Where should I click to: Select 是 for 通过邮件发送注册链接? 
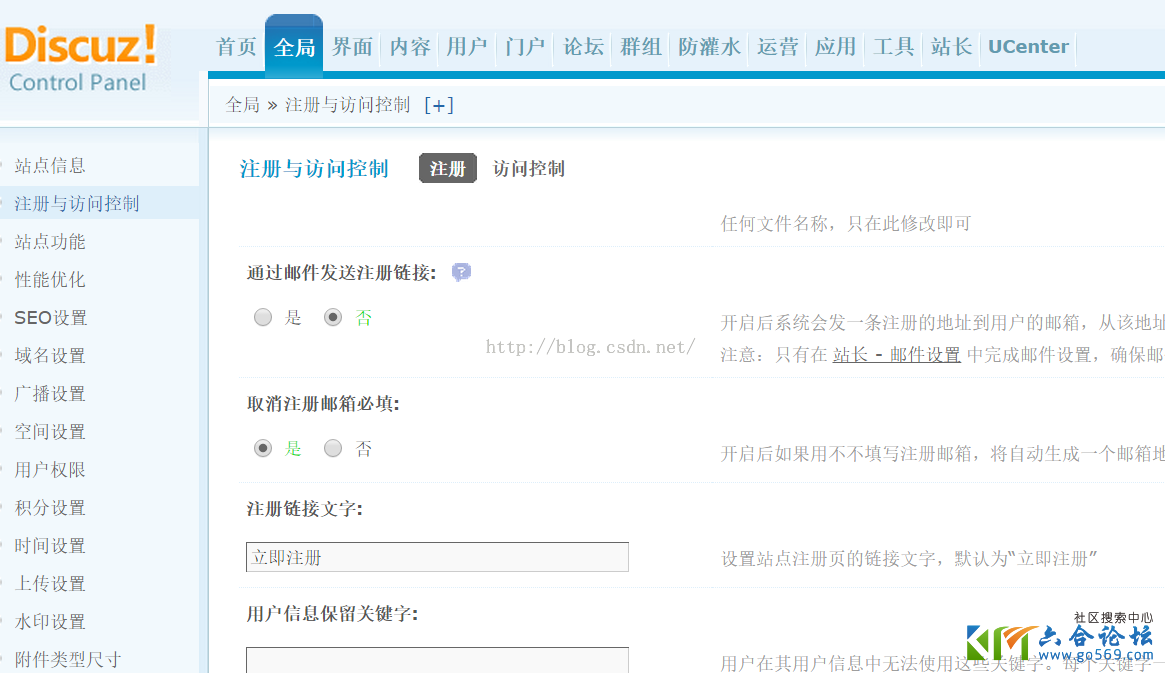tap(262, 317)
